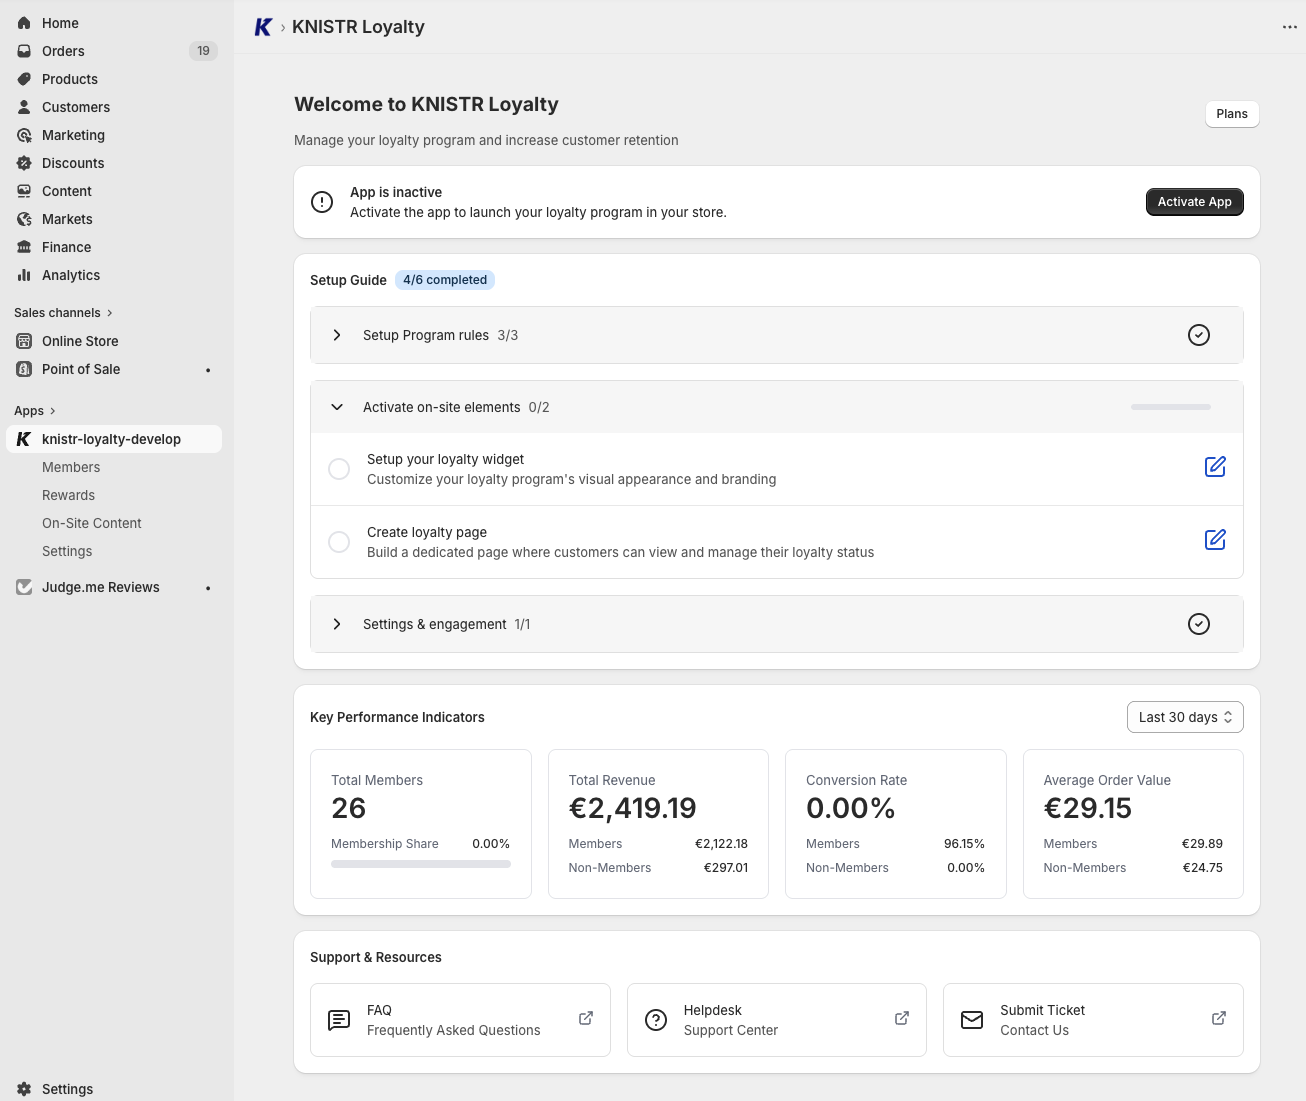Click the edit icon for loyalty widget setup
Image resolution: width=1306 pixels, height=1101 pixels.
point(1215,467)
